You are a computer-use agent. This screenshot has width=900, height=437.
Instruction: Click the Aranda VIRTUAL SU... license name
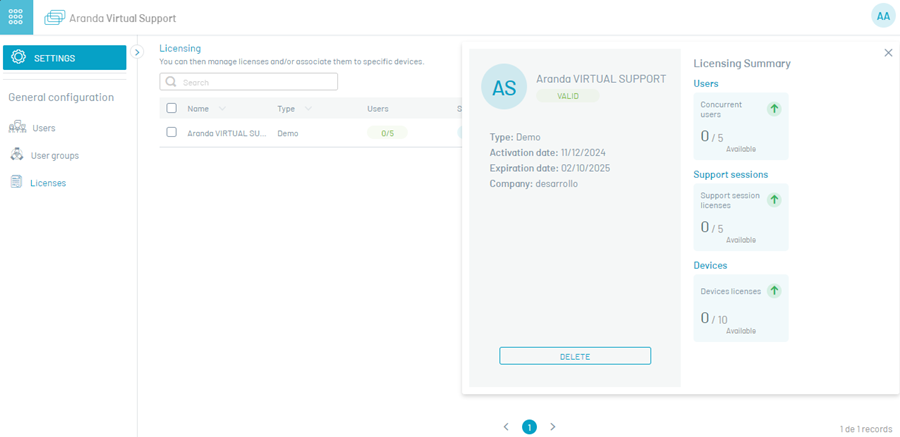pyautogui.click(x=227, y=133)
